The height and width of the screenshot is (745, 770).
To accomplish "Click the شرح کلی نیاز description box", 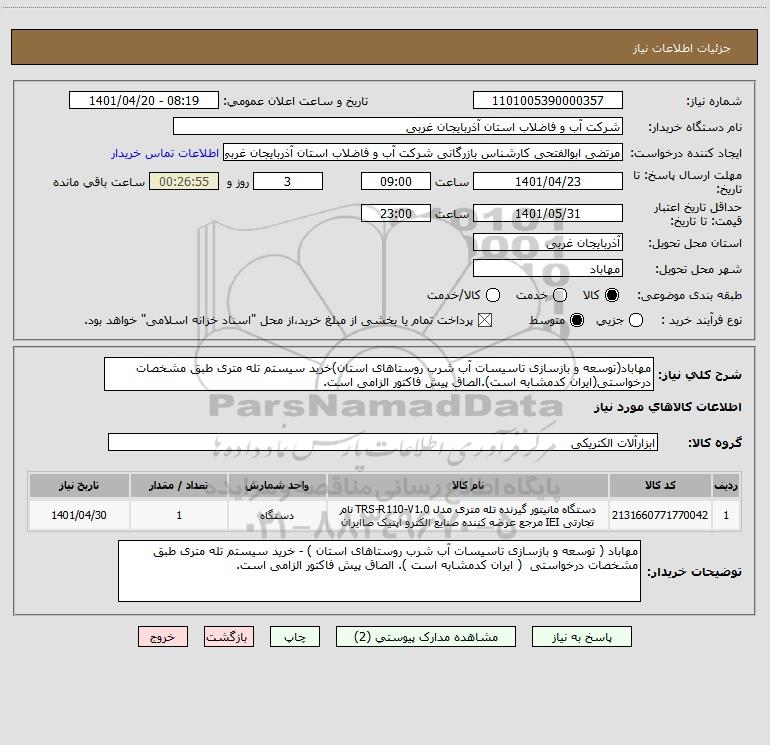I will coord(379,375).
